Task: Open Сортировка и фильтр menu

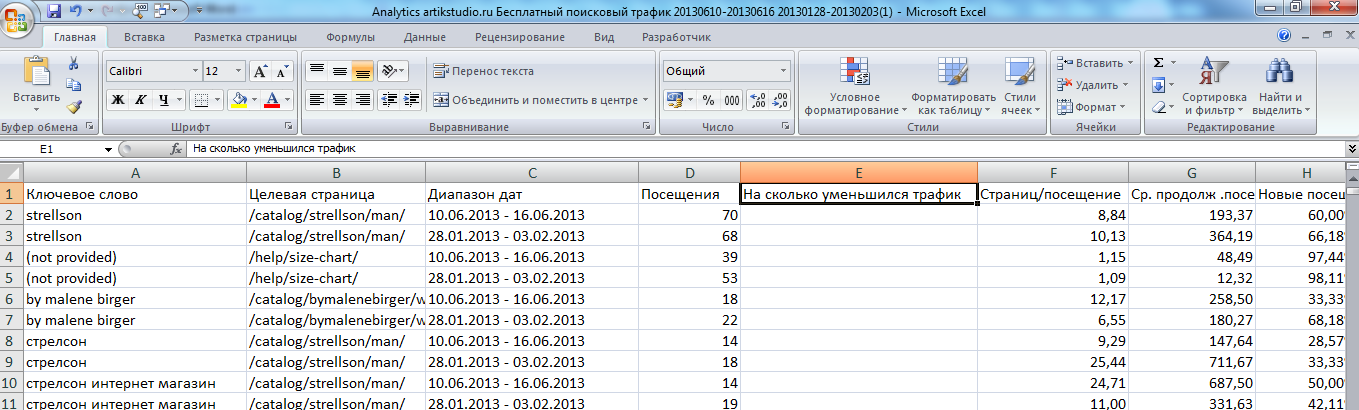Action: [x=1213, y=85]
